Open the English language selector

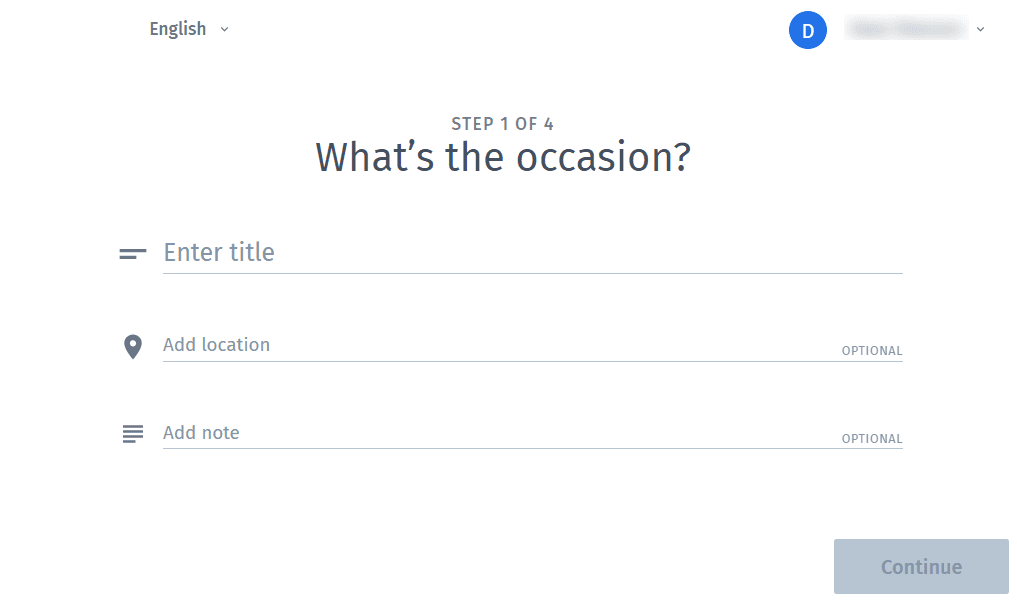pyautogui.click(x=189, y=29)
